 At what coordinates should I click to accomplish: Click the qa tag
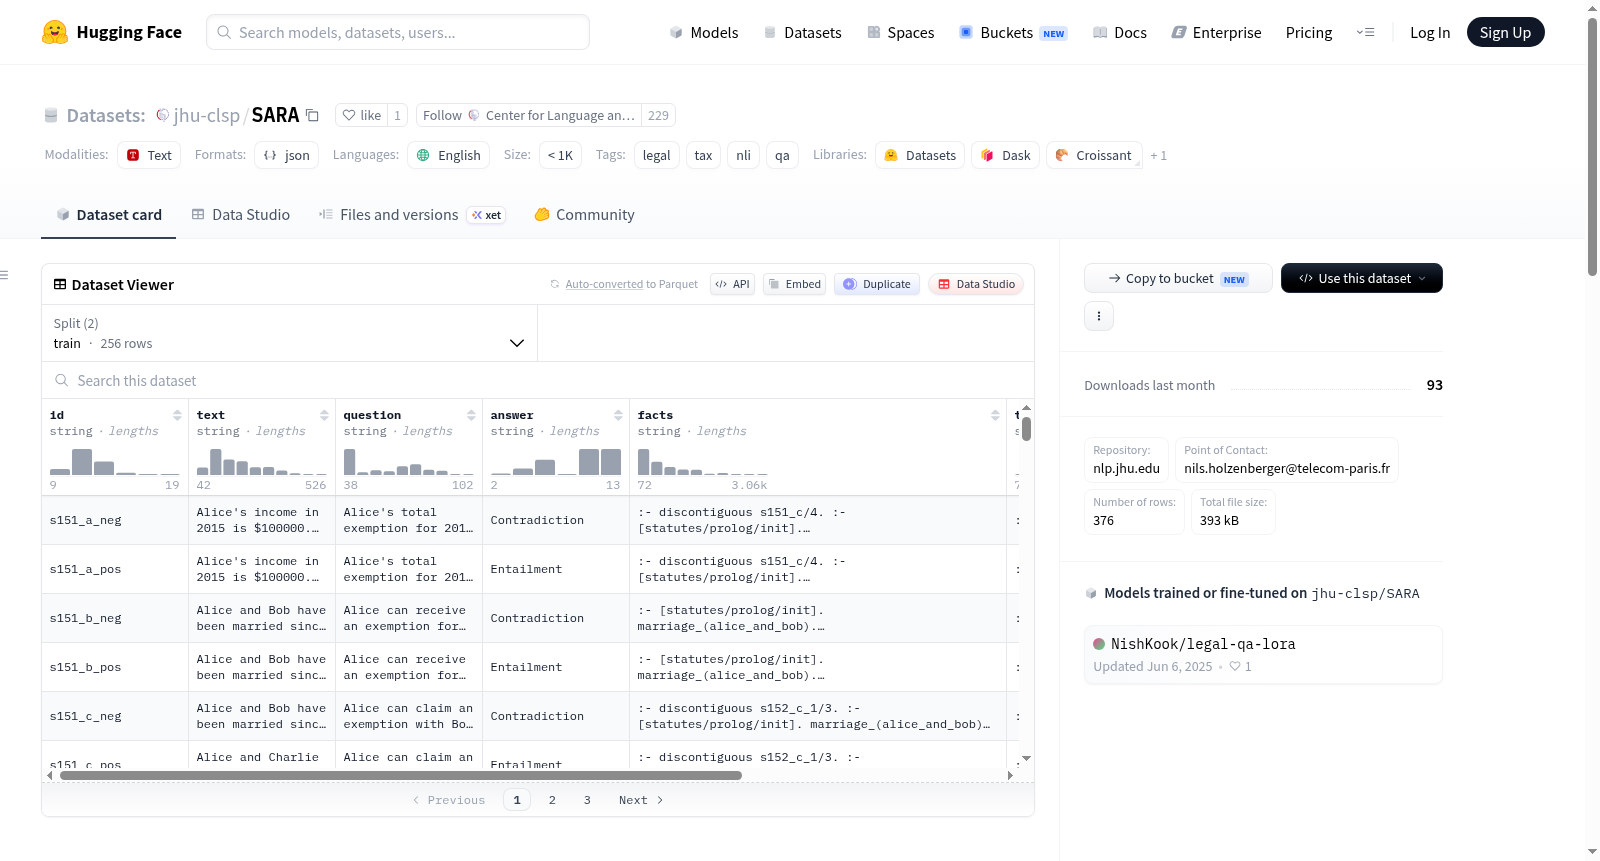point(782,155)
